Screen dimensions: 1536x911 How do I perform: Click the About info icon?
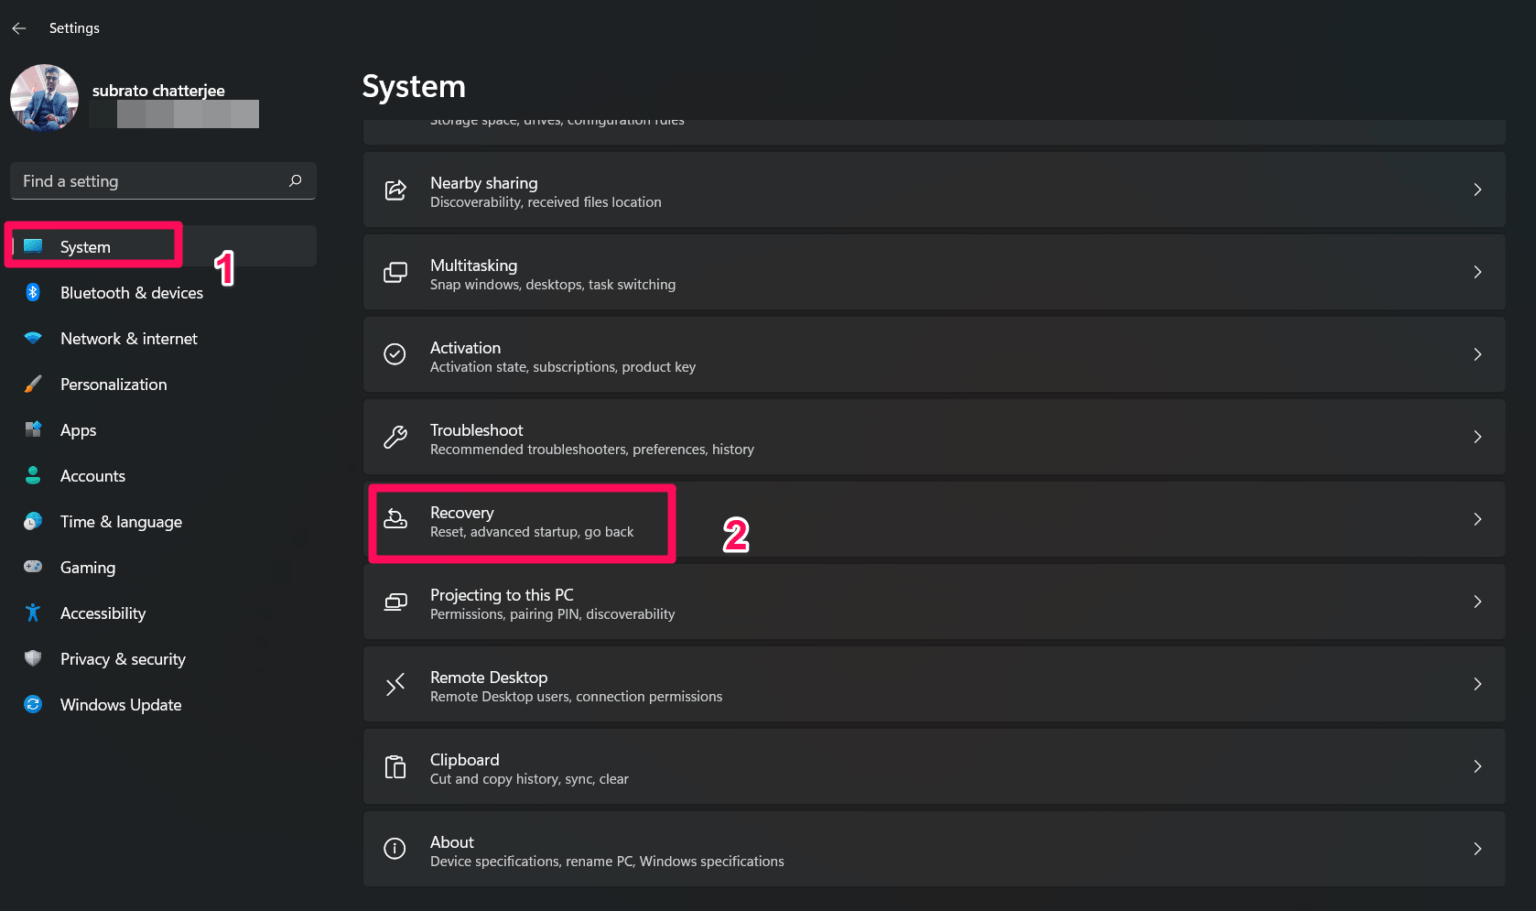pyautogui.click(x=395, y=849)
